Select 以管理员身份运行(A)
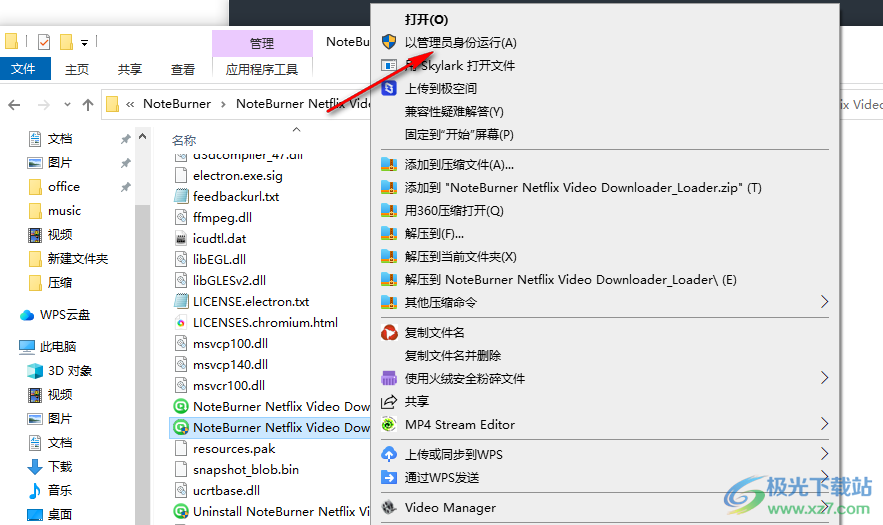The height and width of the screenshot is (525, 883). [461, 42]
